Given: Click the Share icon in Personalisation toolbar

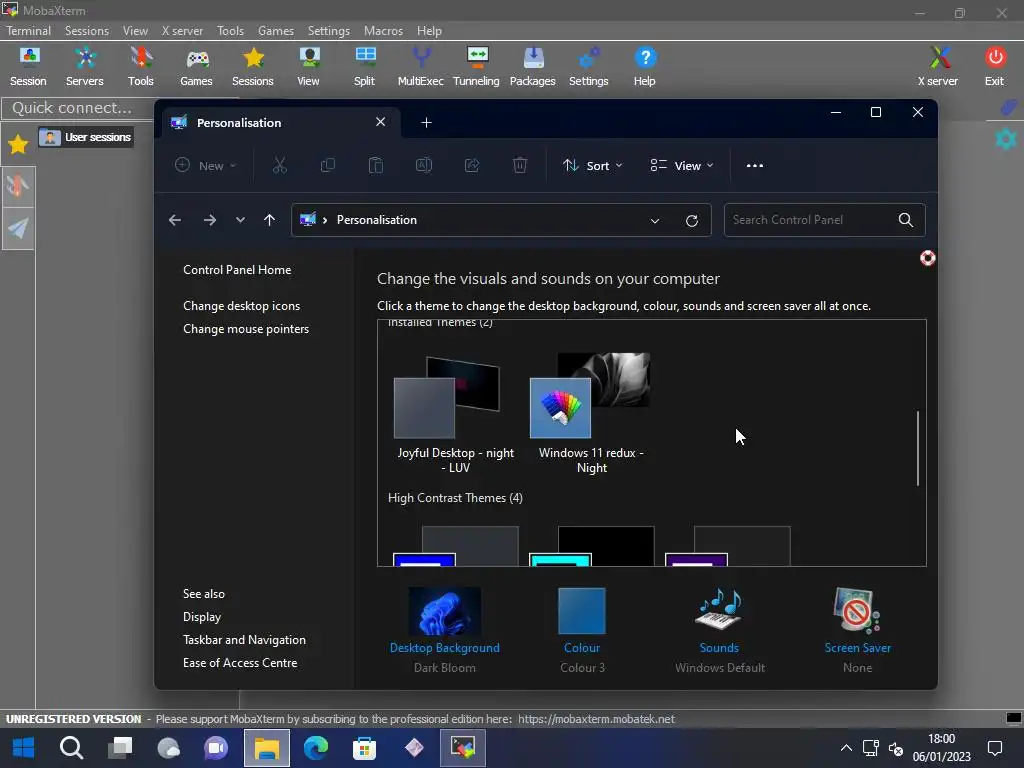Looking at the screenshot, I should coord(472,165).
